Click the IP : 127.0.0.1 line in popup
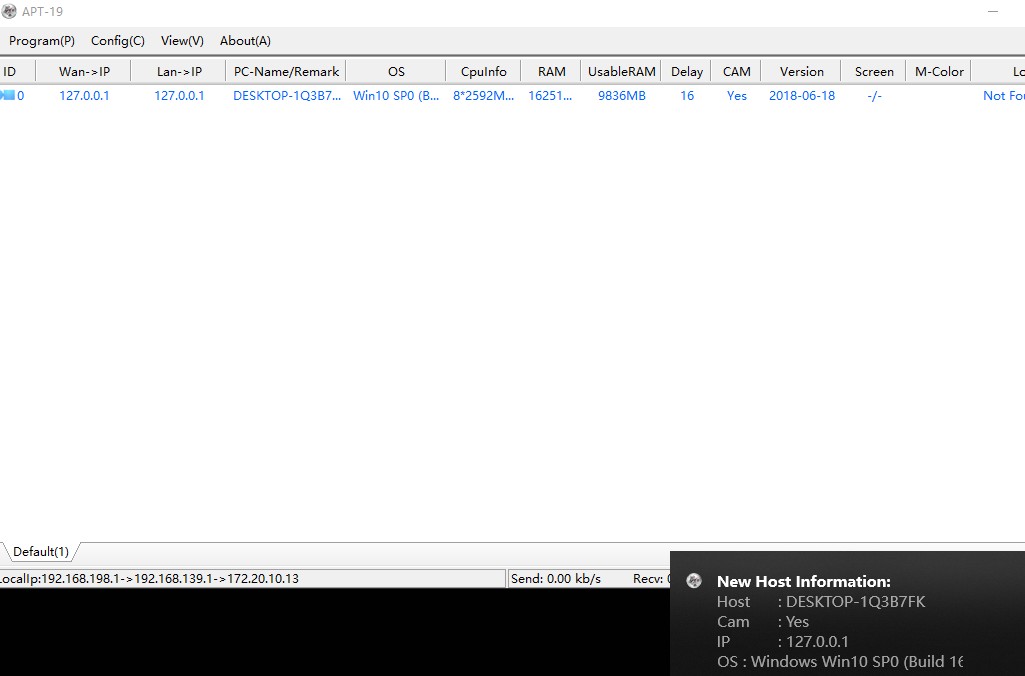Screen dimensions: 1025x676 click(x=782, y=642)
